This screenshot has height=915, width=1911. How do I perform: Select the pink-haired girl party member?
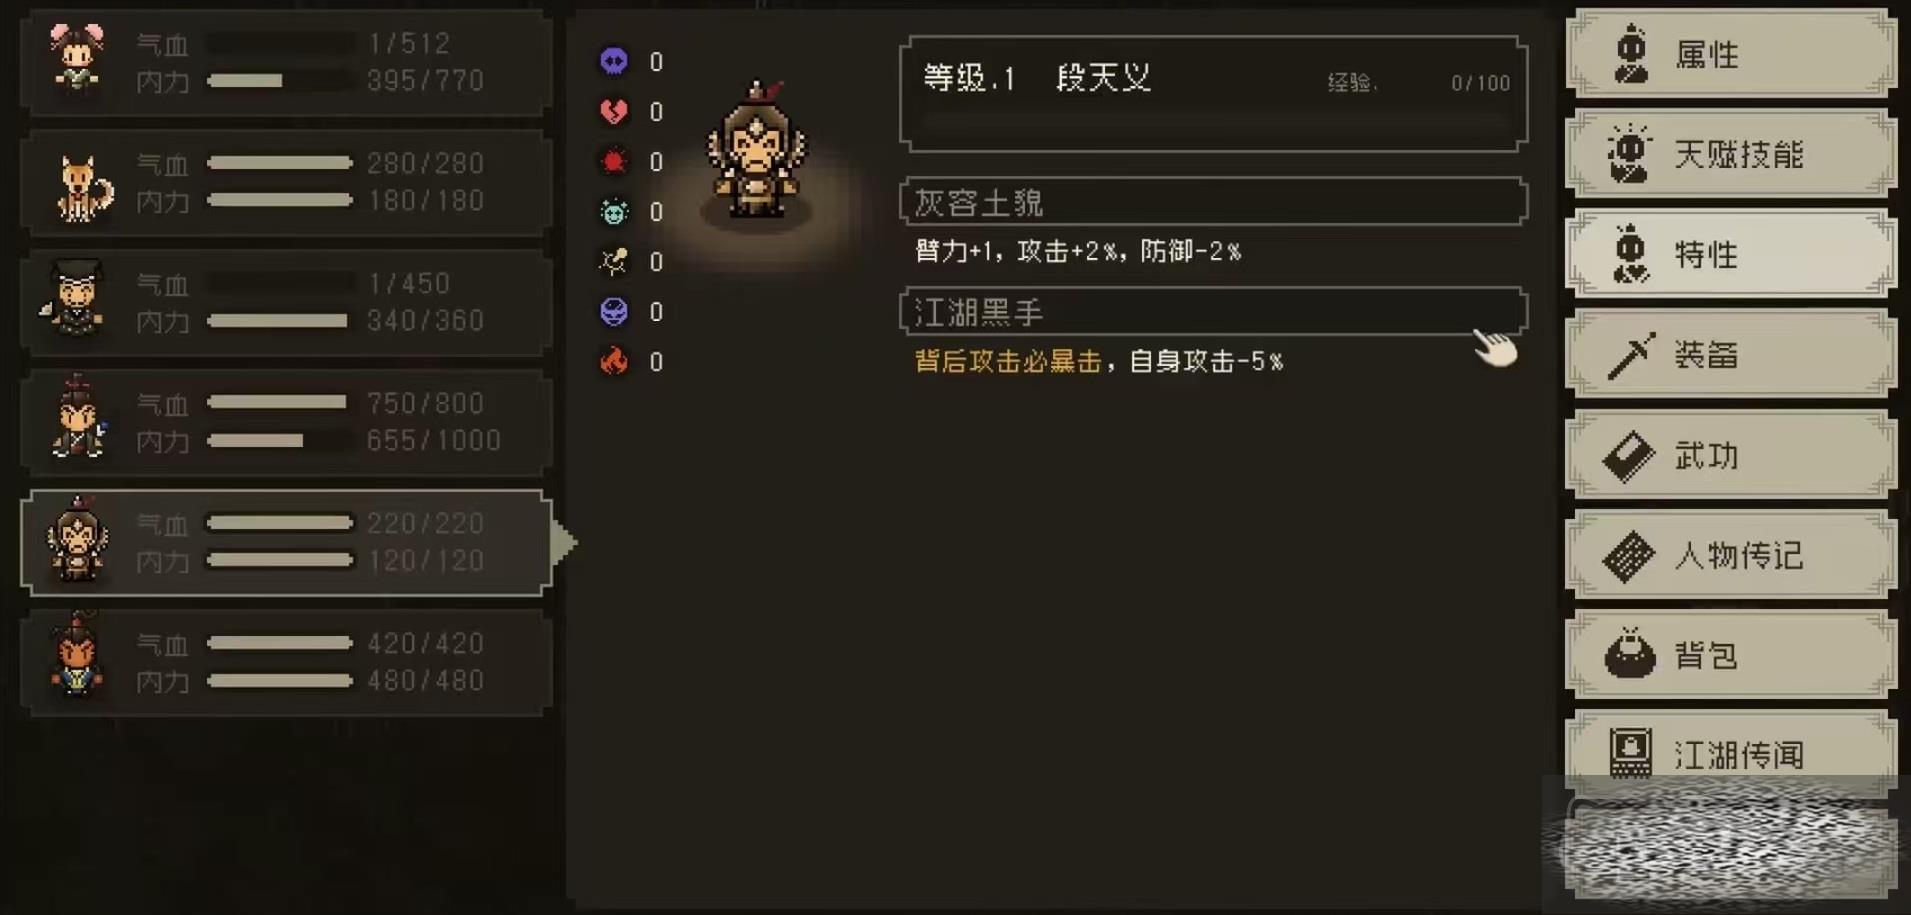(78, 60)
